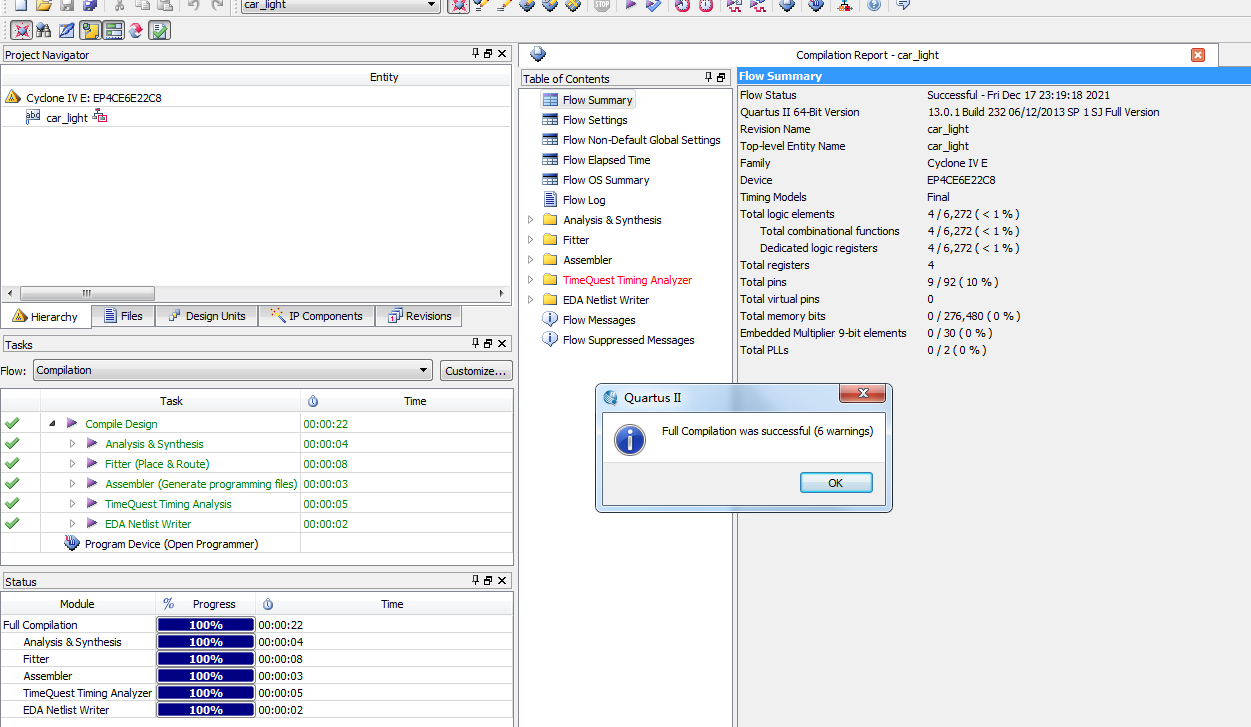Collapse the Compile Design task tree
The width and height of the screenshot is (1251, 727).
[x=52, y=424]
